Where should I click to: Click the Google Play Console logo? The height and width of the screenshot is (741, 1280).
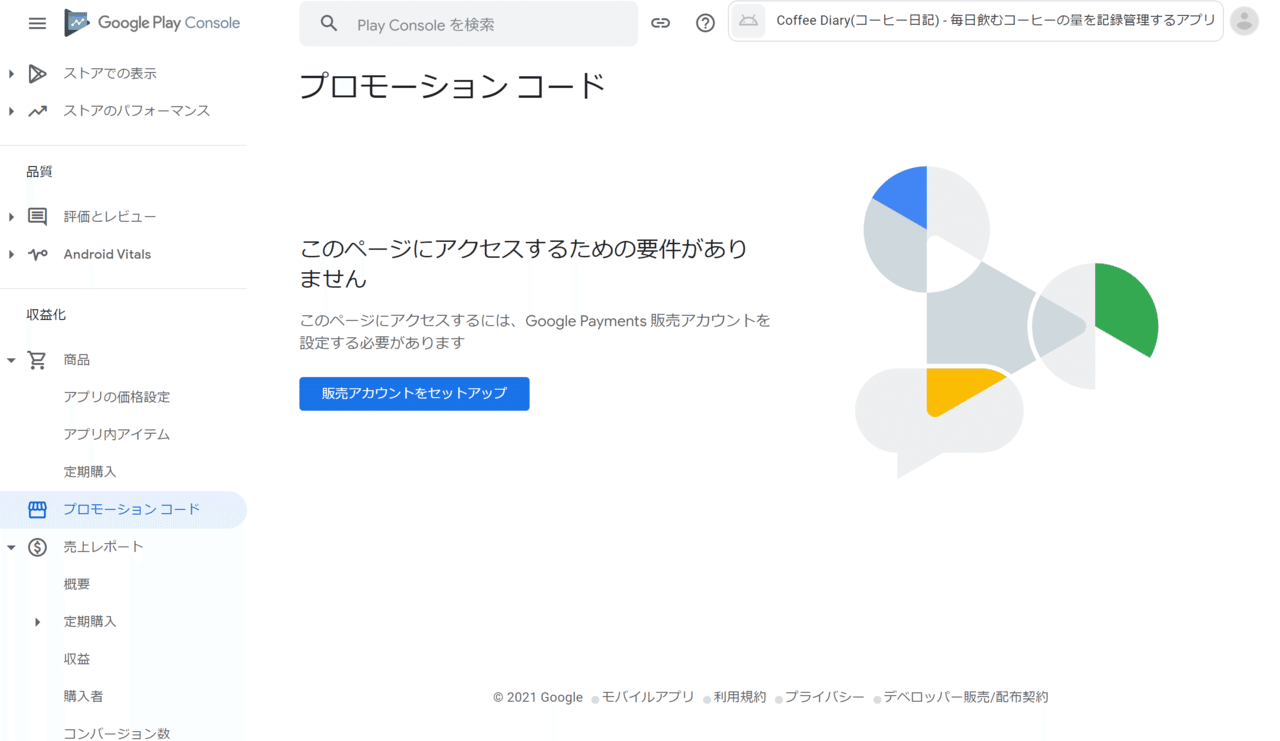coord(150,22)
